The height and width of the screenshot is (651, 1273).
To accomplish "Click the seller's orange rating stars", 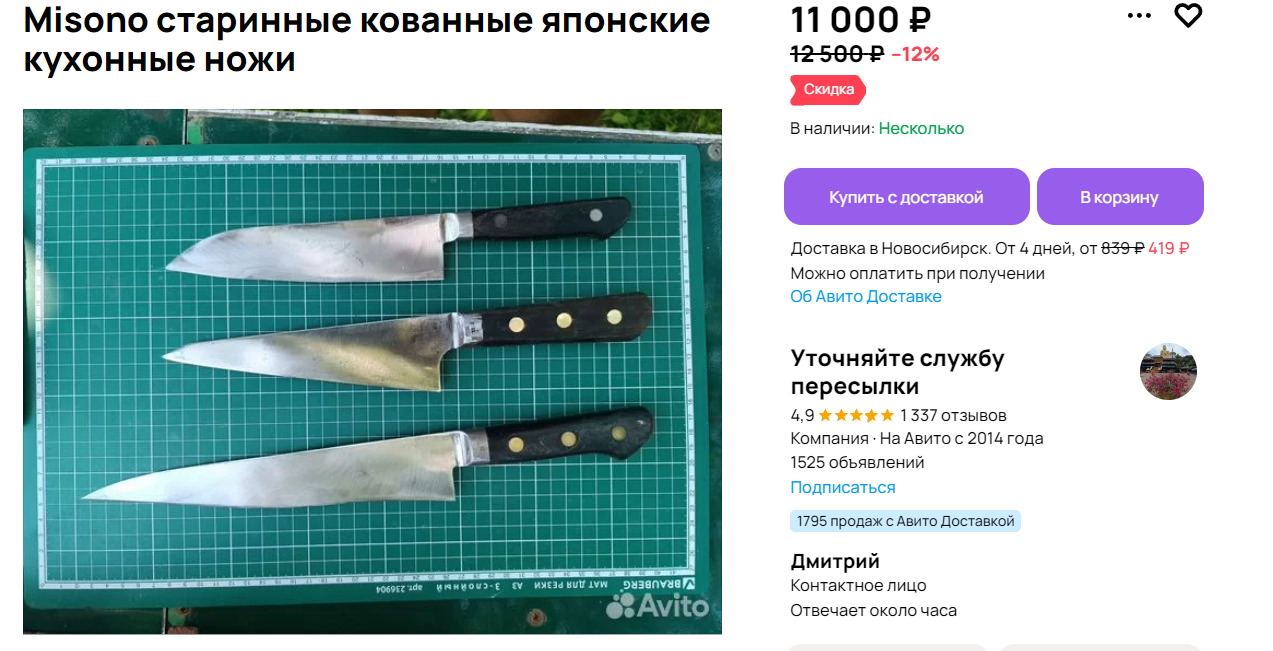I will click(856, 415).
